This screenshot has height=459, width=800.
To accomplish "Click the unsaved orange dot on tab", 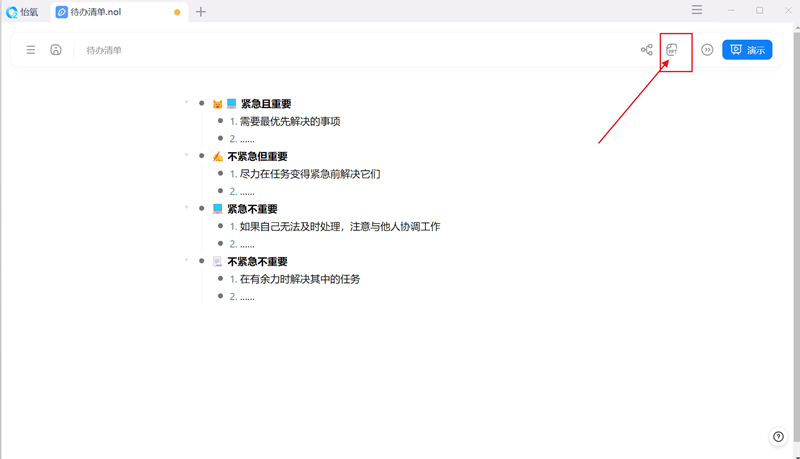I will click(177, 12).
